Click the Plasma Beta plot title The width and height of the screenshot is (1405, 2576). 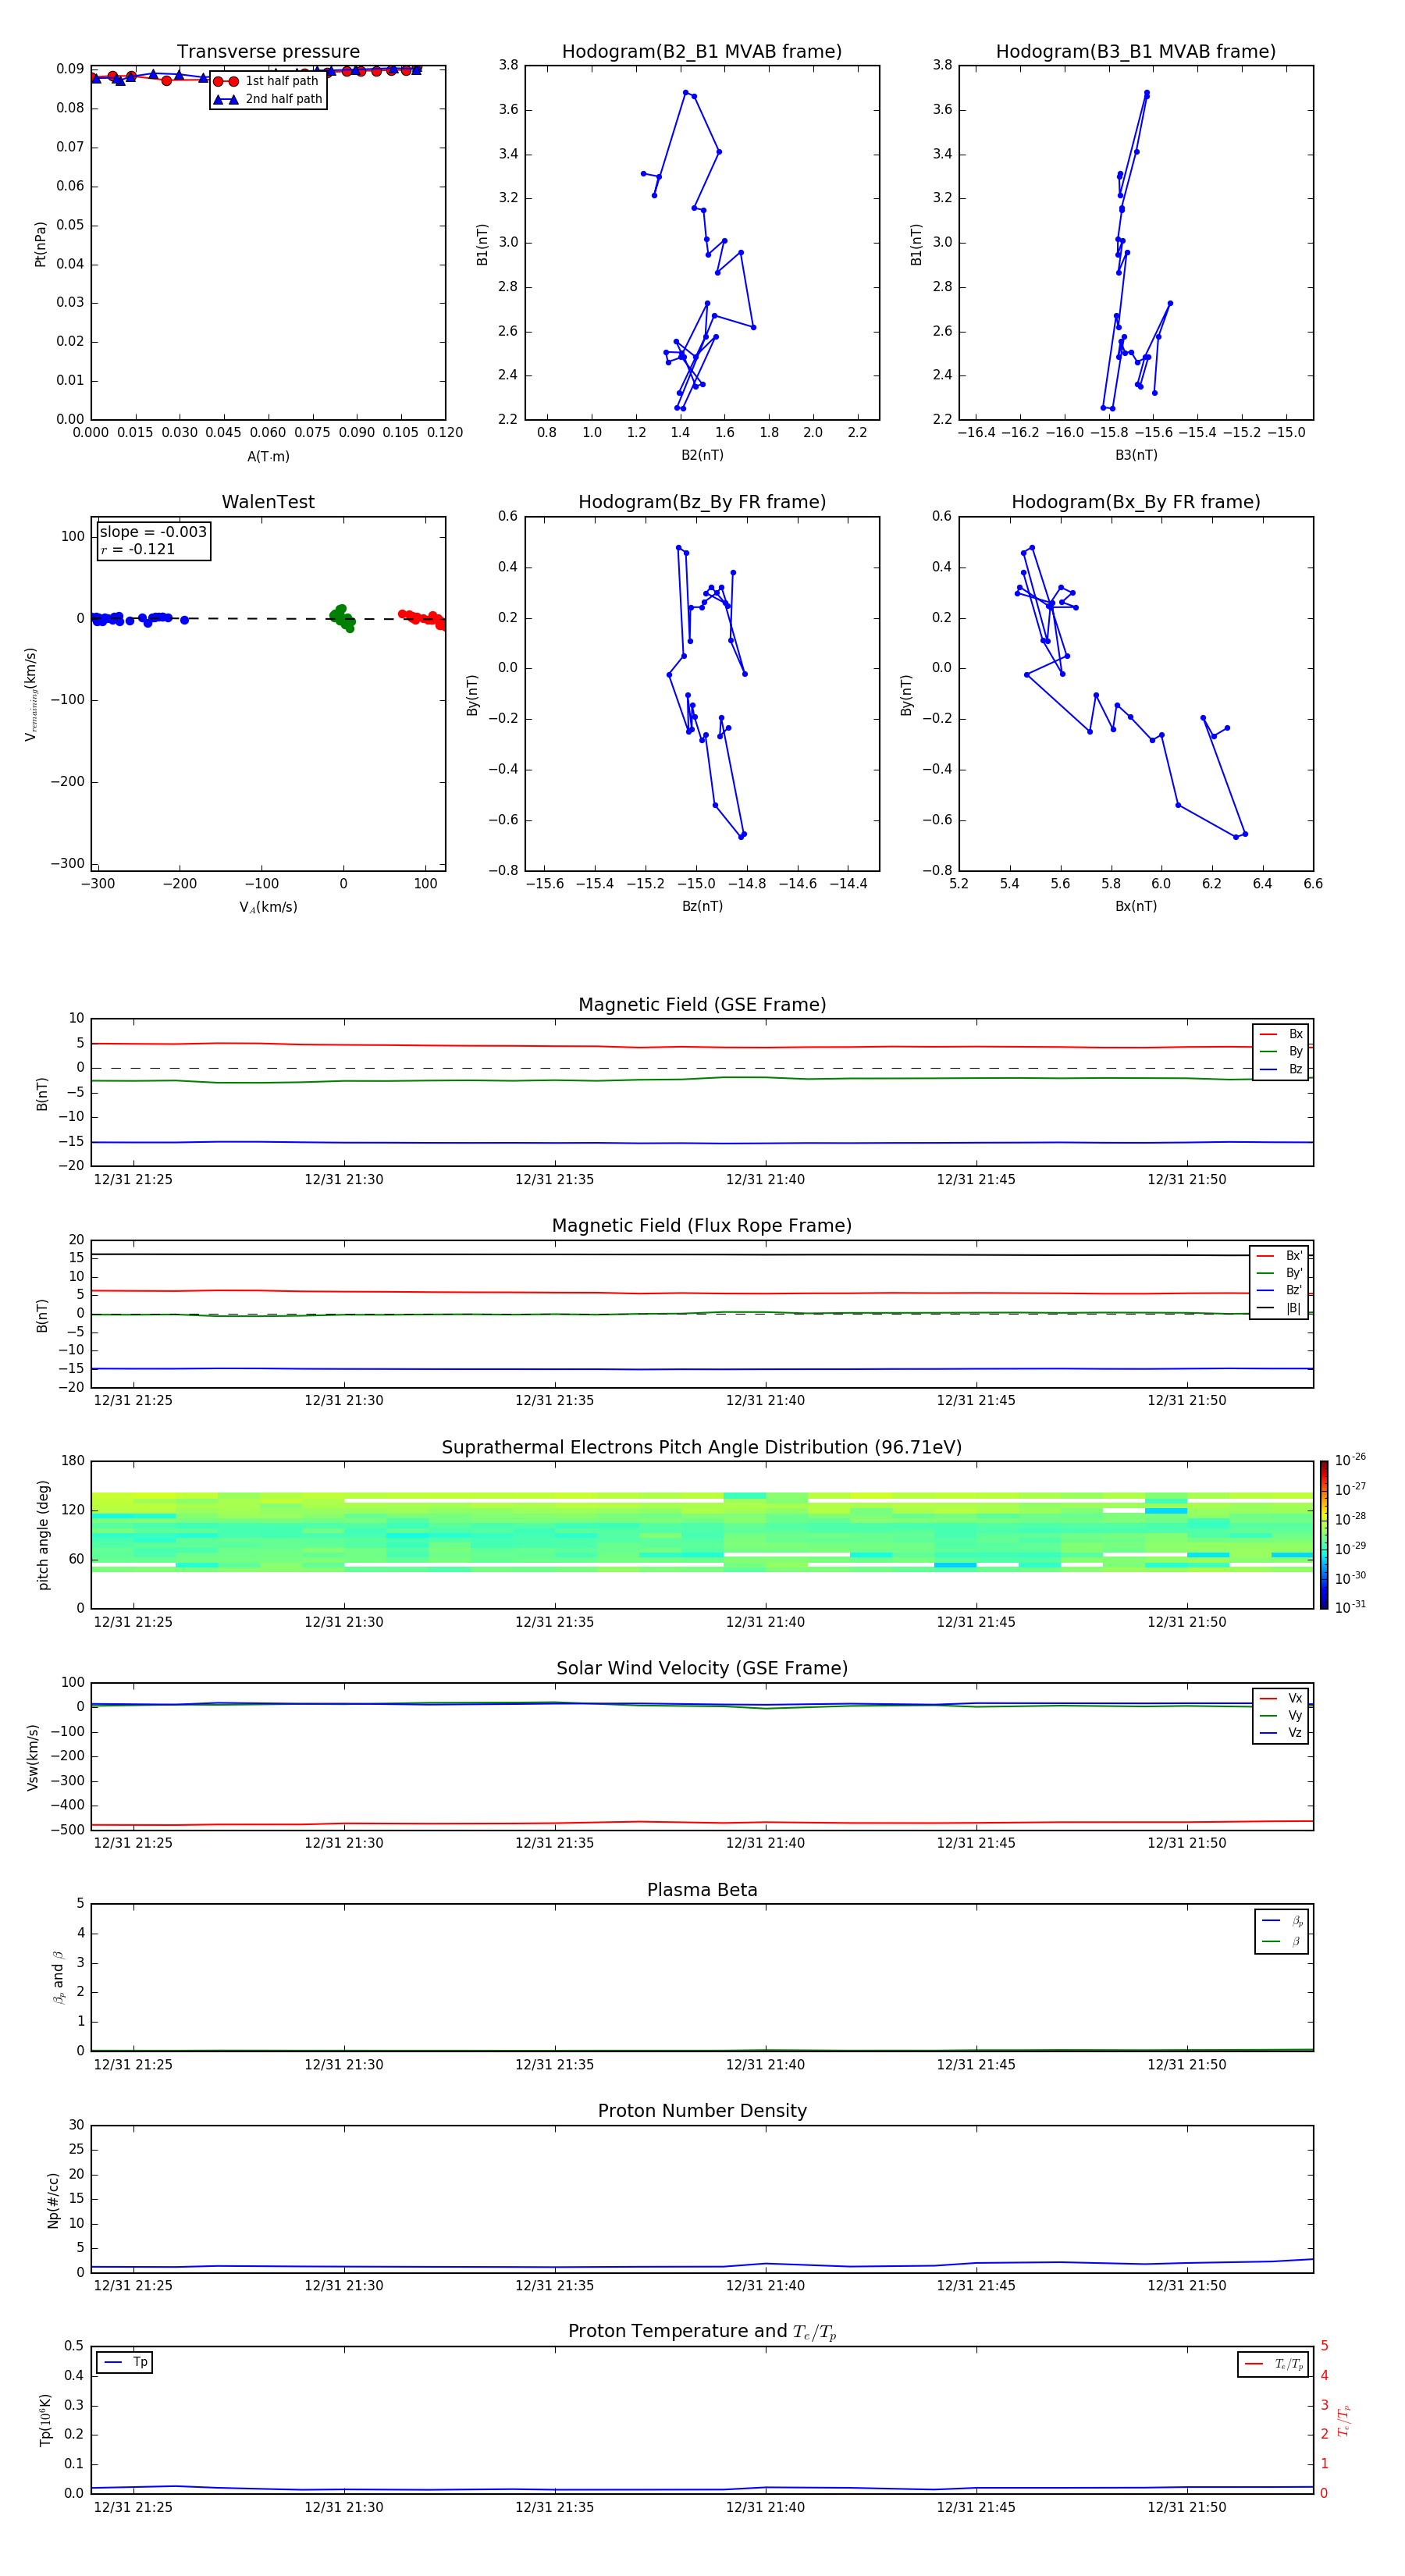pos(702,1891)
